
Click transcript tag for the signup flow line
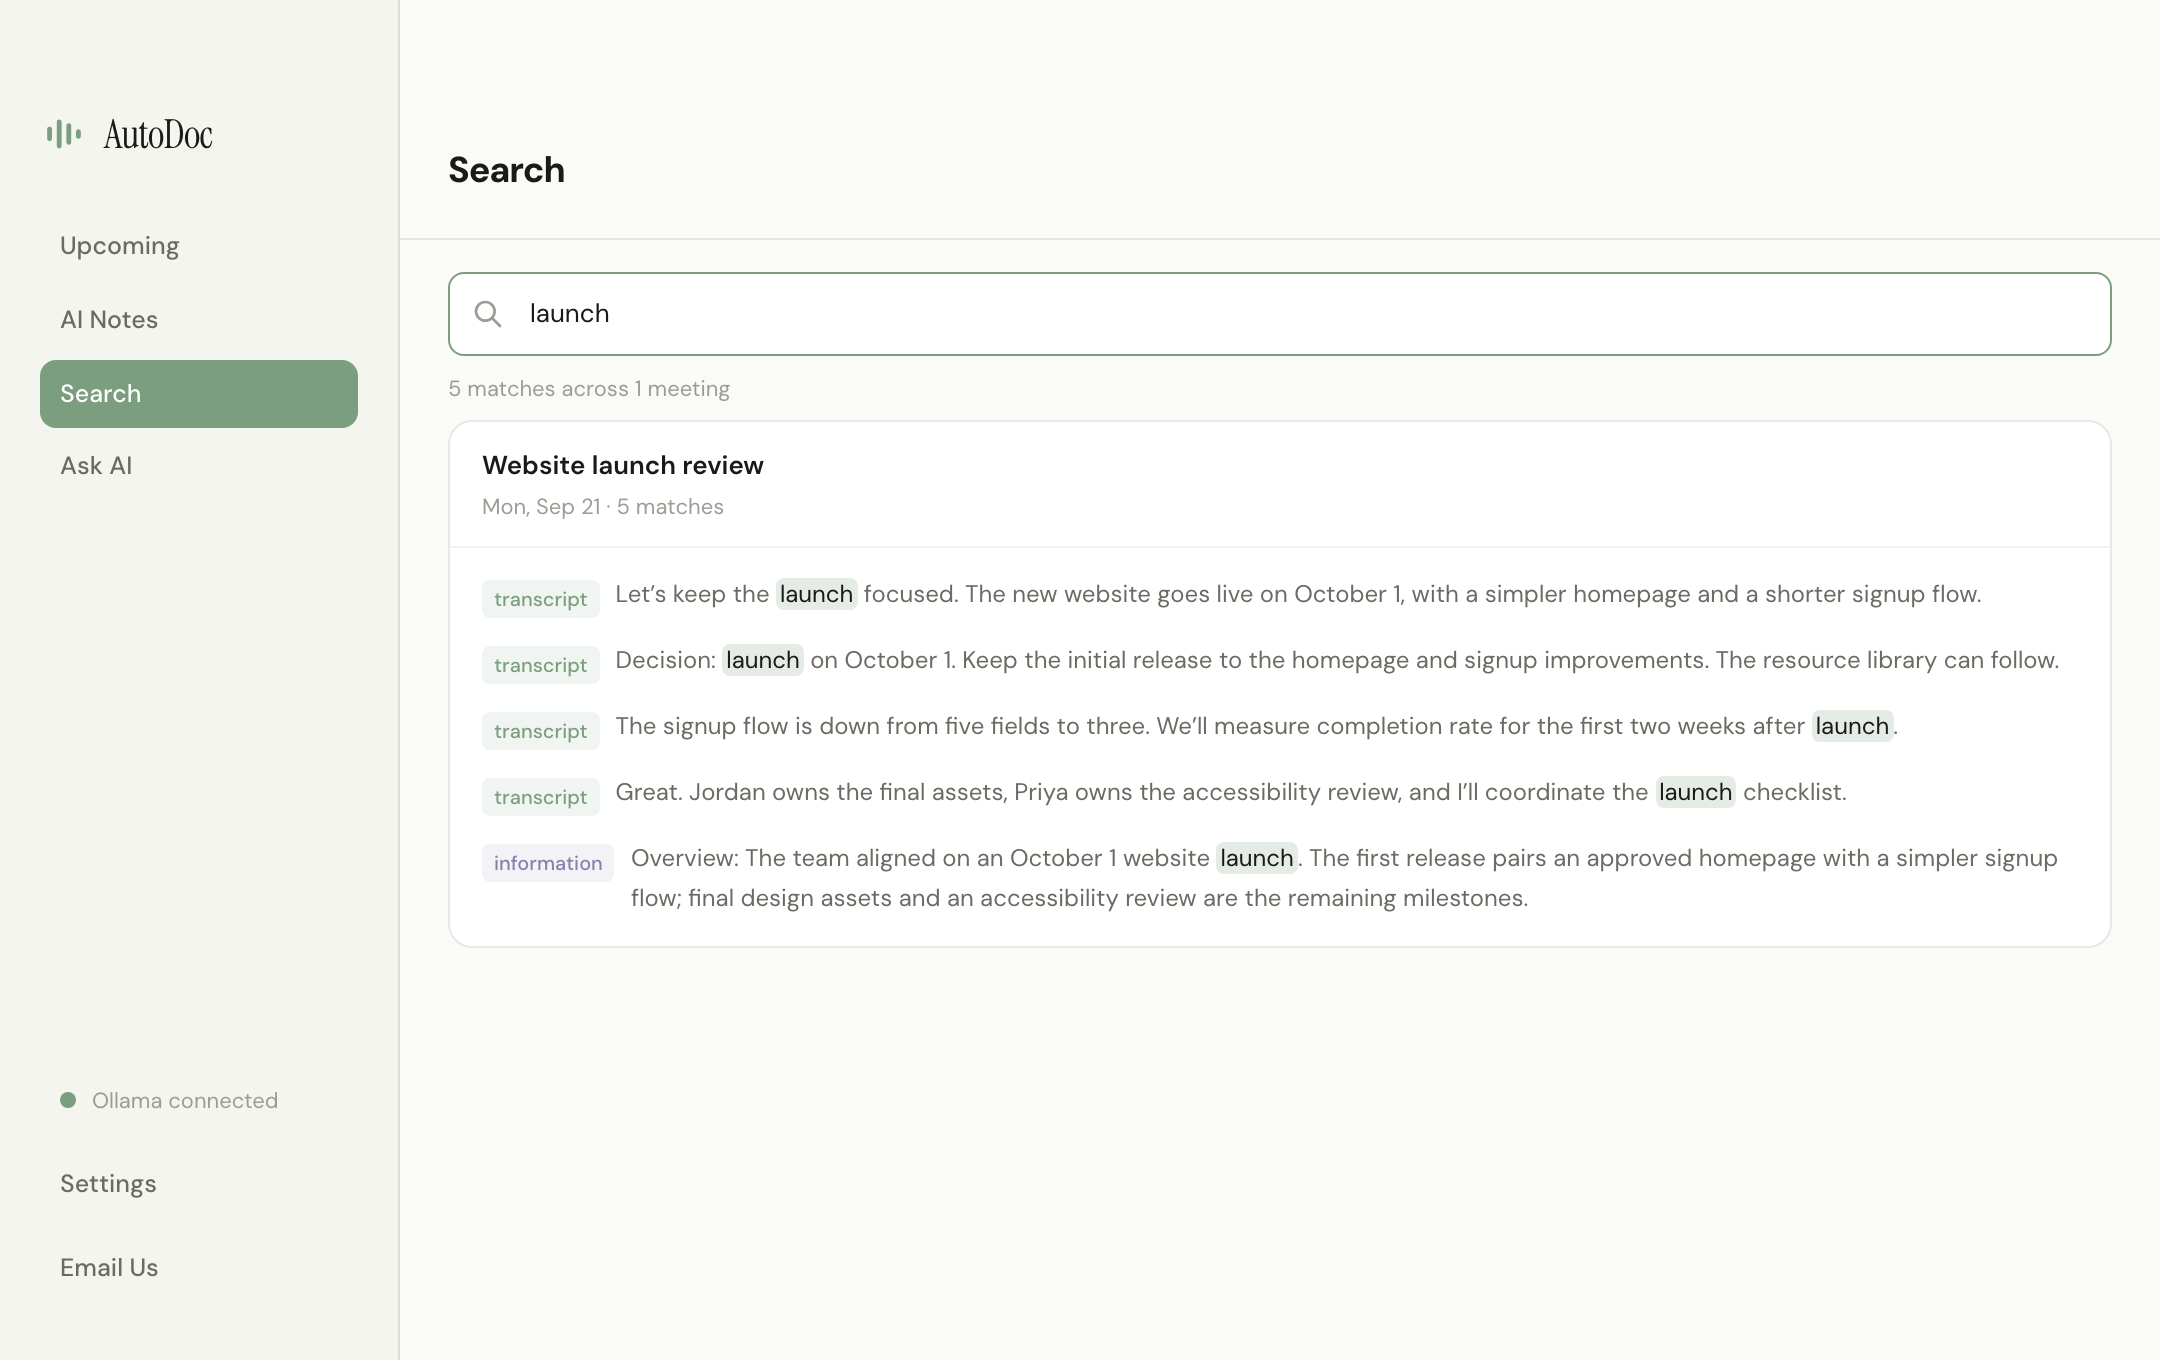(x=540, y=731)
